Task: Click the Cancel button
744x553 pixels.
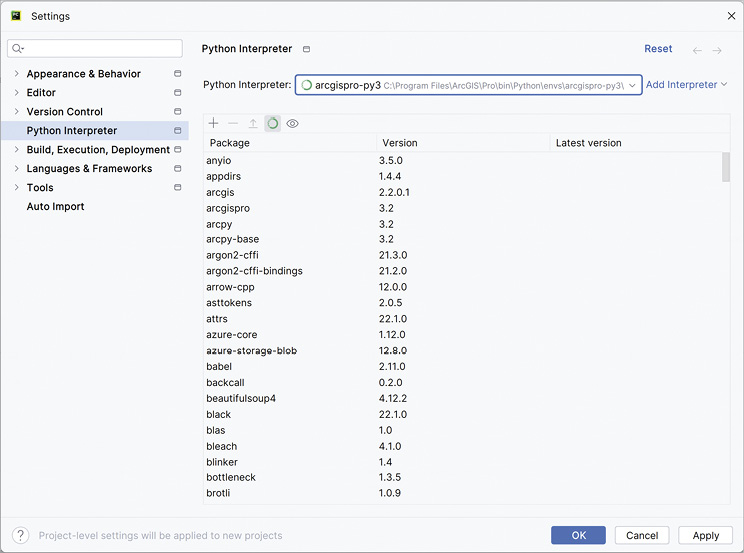Action: tap(642, 535)
